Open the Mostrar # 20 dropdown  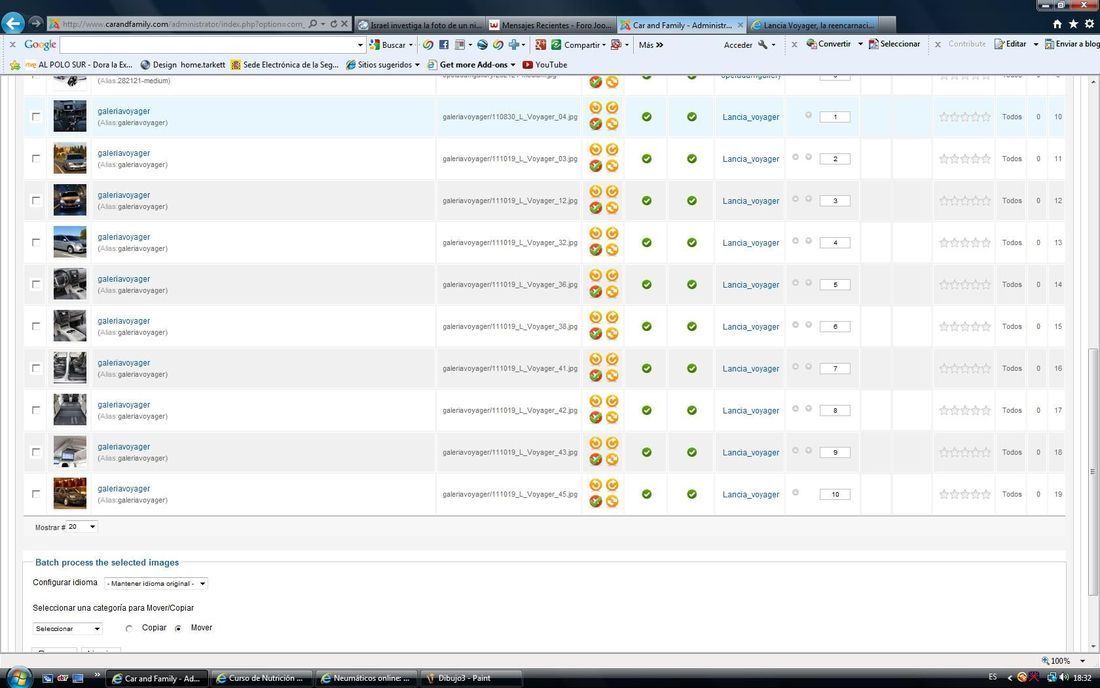[82, 527]
